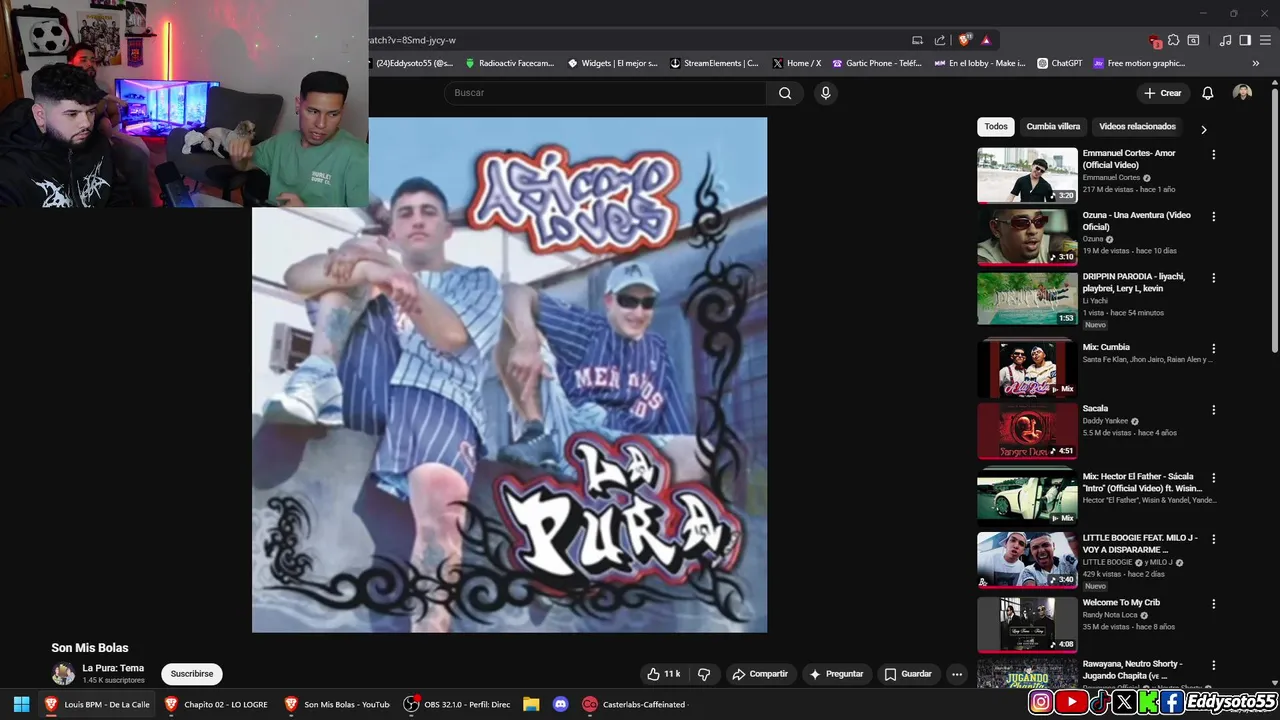The height and width of the screenshot is (720, 1280).
Task: Open the LITTLE BOOGIE FEAT. MILO J thumbnail
Action: pyautogui.click(x=1027, y=559)
